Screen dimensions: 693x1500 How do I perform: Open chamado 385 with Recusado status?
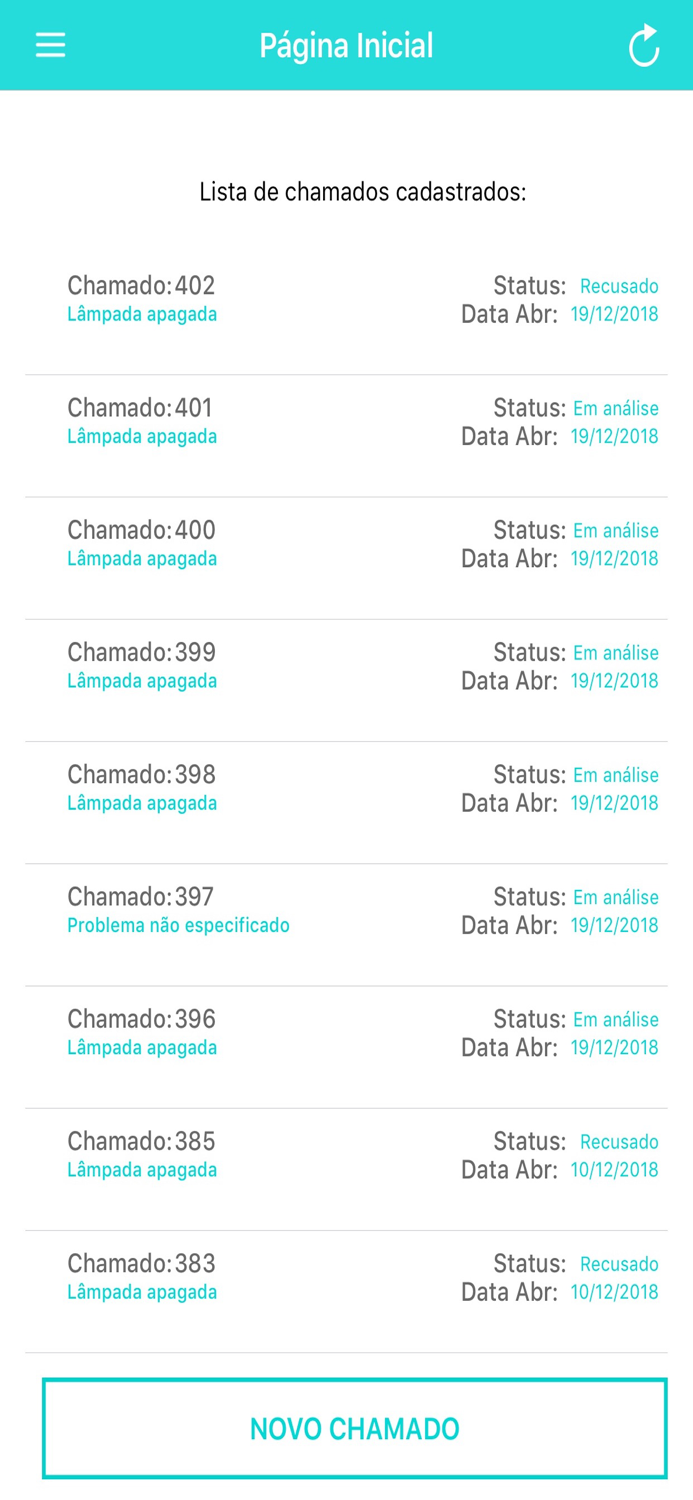point(346,1154)
